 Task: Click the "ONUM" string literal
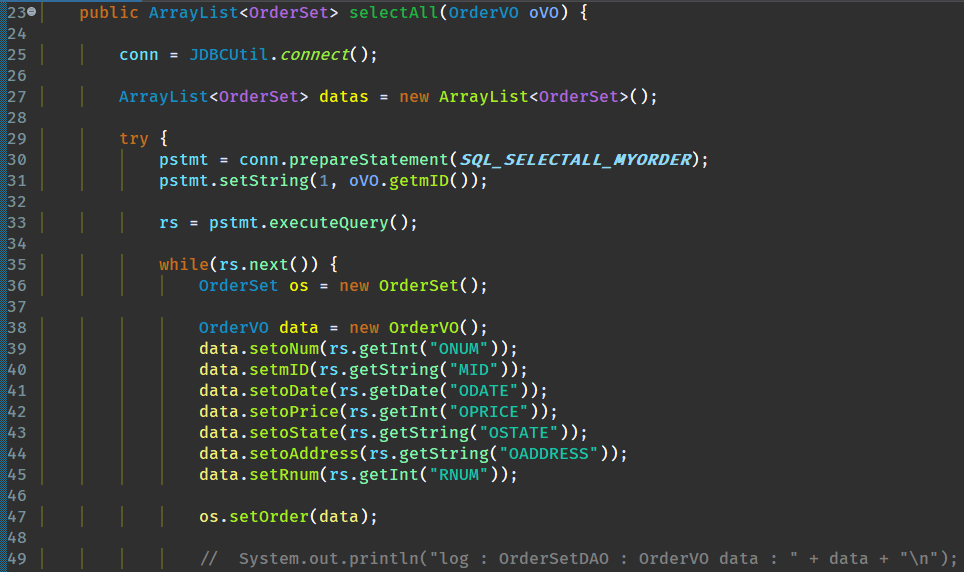coord(459,349)
